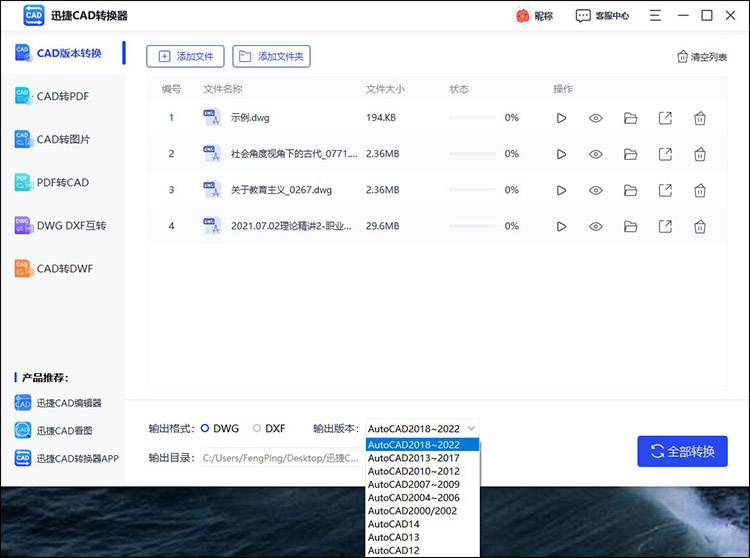Delete 示例.dwg from the list

[700, 118]
